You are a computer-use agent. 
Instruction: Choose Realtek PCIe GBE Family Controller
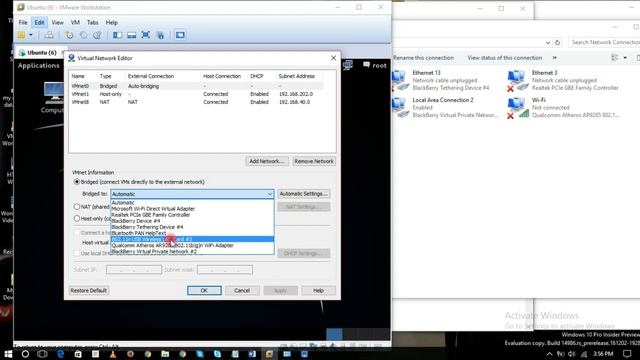pos(192,215)
